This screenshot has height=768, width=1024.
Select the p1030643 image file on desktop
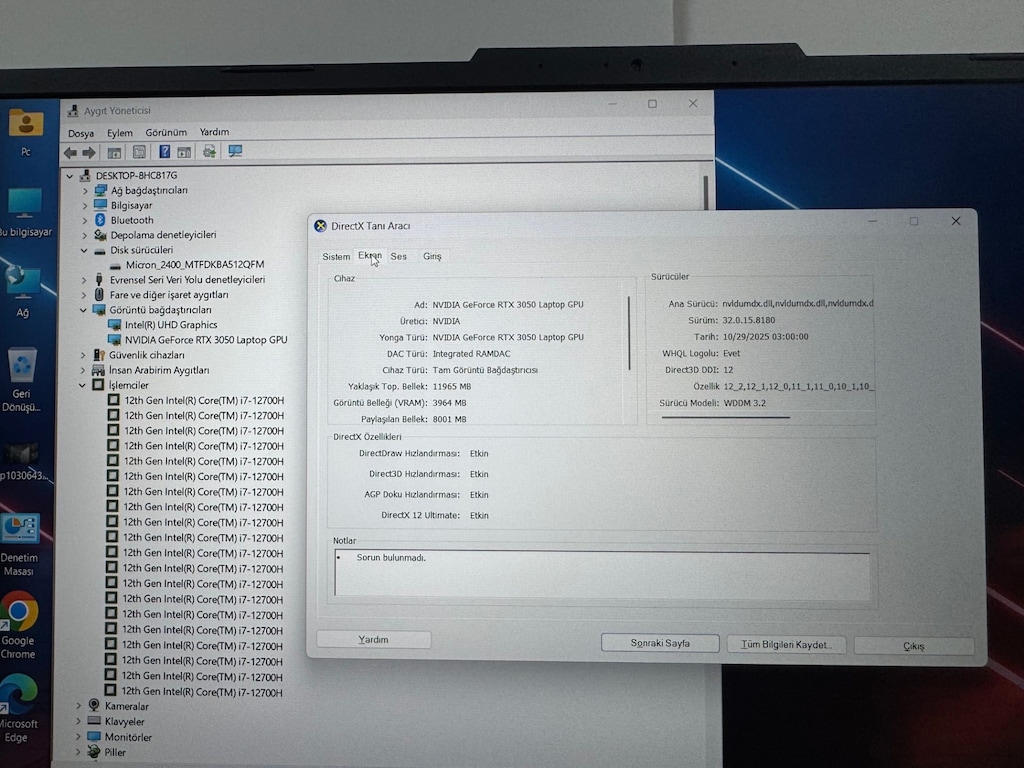coord(23,462)
